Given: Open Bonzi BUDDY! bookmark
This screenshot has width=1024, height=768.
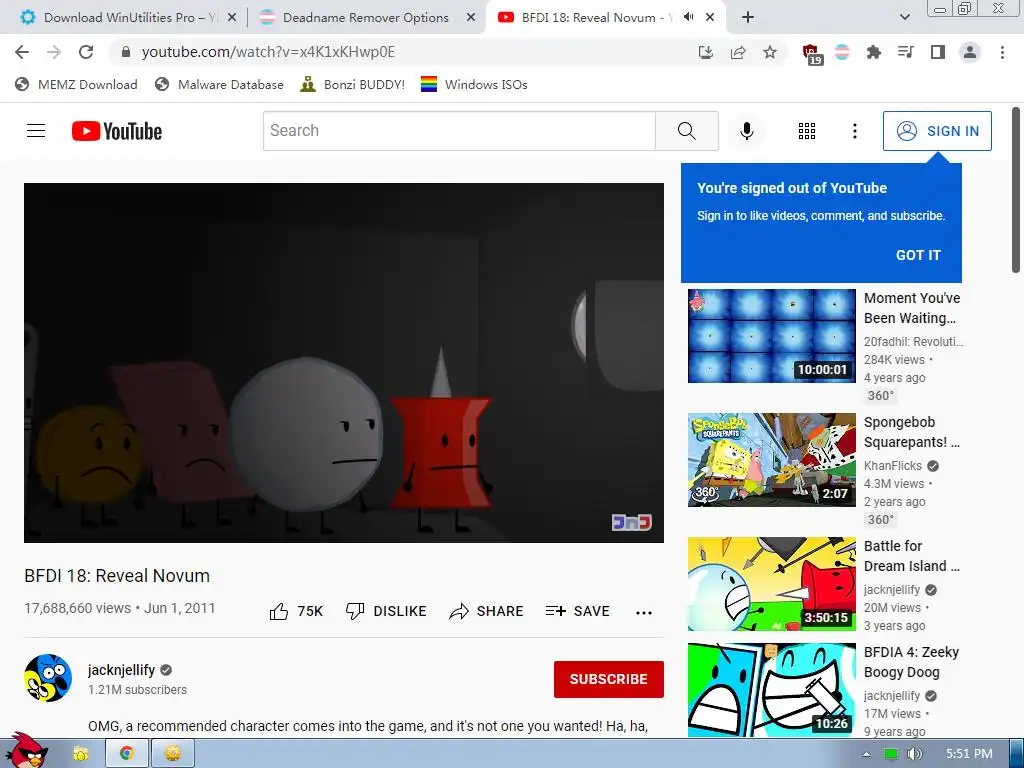Looking at the screenshot, I should tap(353, 84).
